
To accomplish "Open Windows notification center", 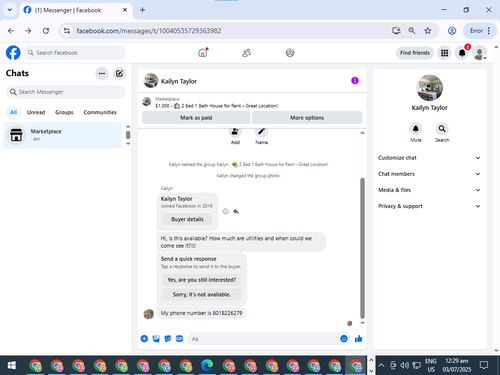I will 484,365.
